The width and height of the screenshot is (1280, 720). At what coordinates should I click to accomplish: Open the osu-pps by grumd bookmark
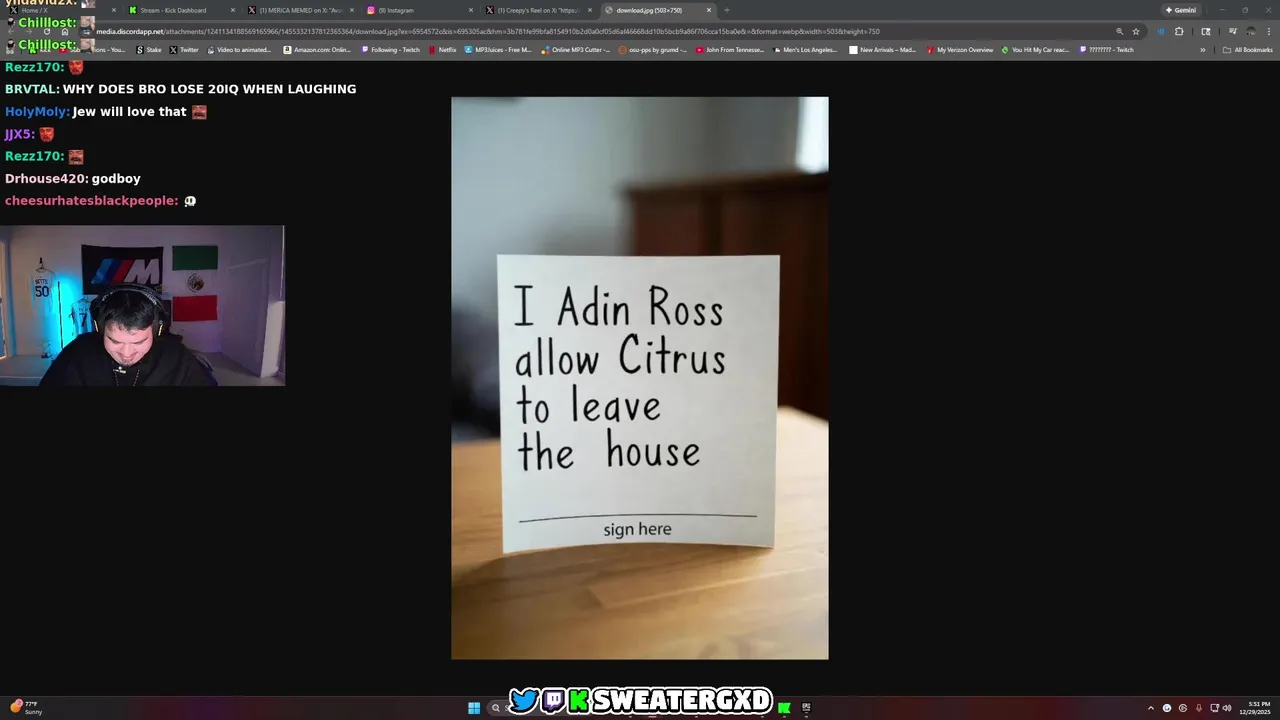pos(654,50)
